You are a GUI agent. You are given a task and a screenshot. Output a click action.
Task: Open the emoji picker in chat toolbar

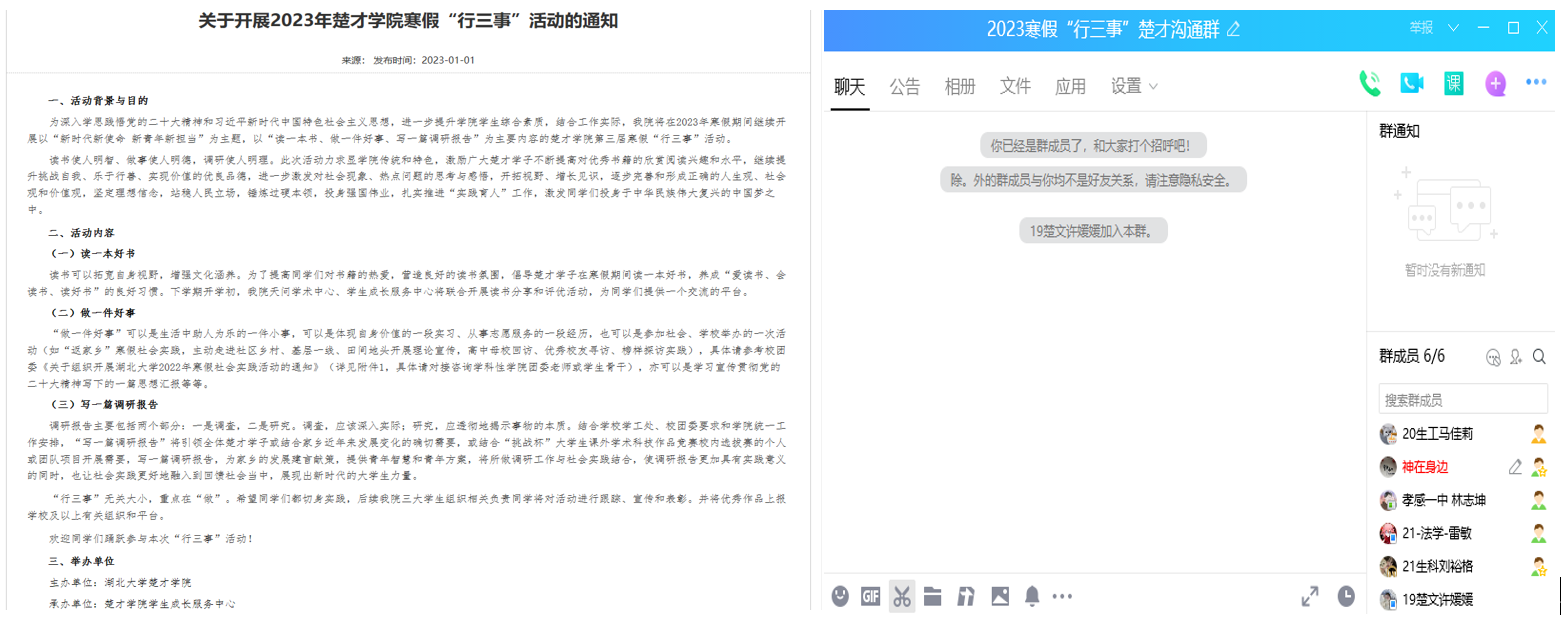(840, 596)
